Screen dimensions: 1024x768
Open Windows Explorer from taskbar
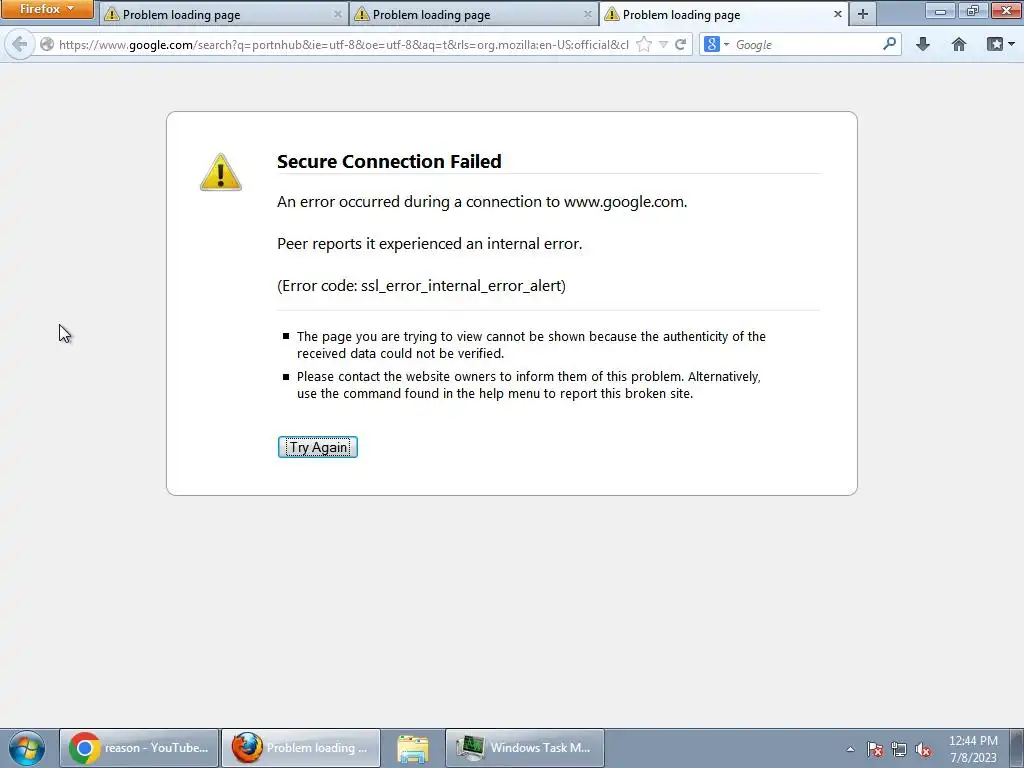(x=413, y=748)
